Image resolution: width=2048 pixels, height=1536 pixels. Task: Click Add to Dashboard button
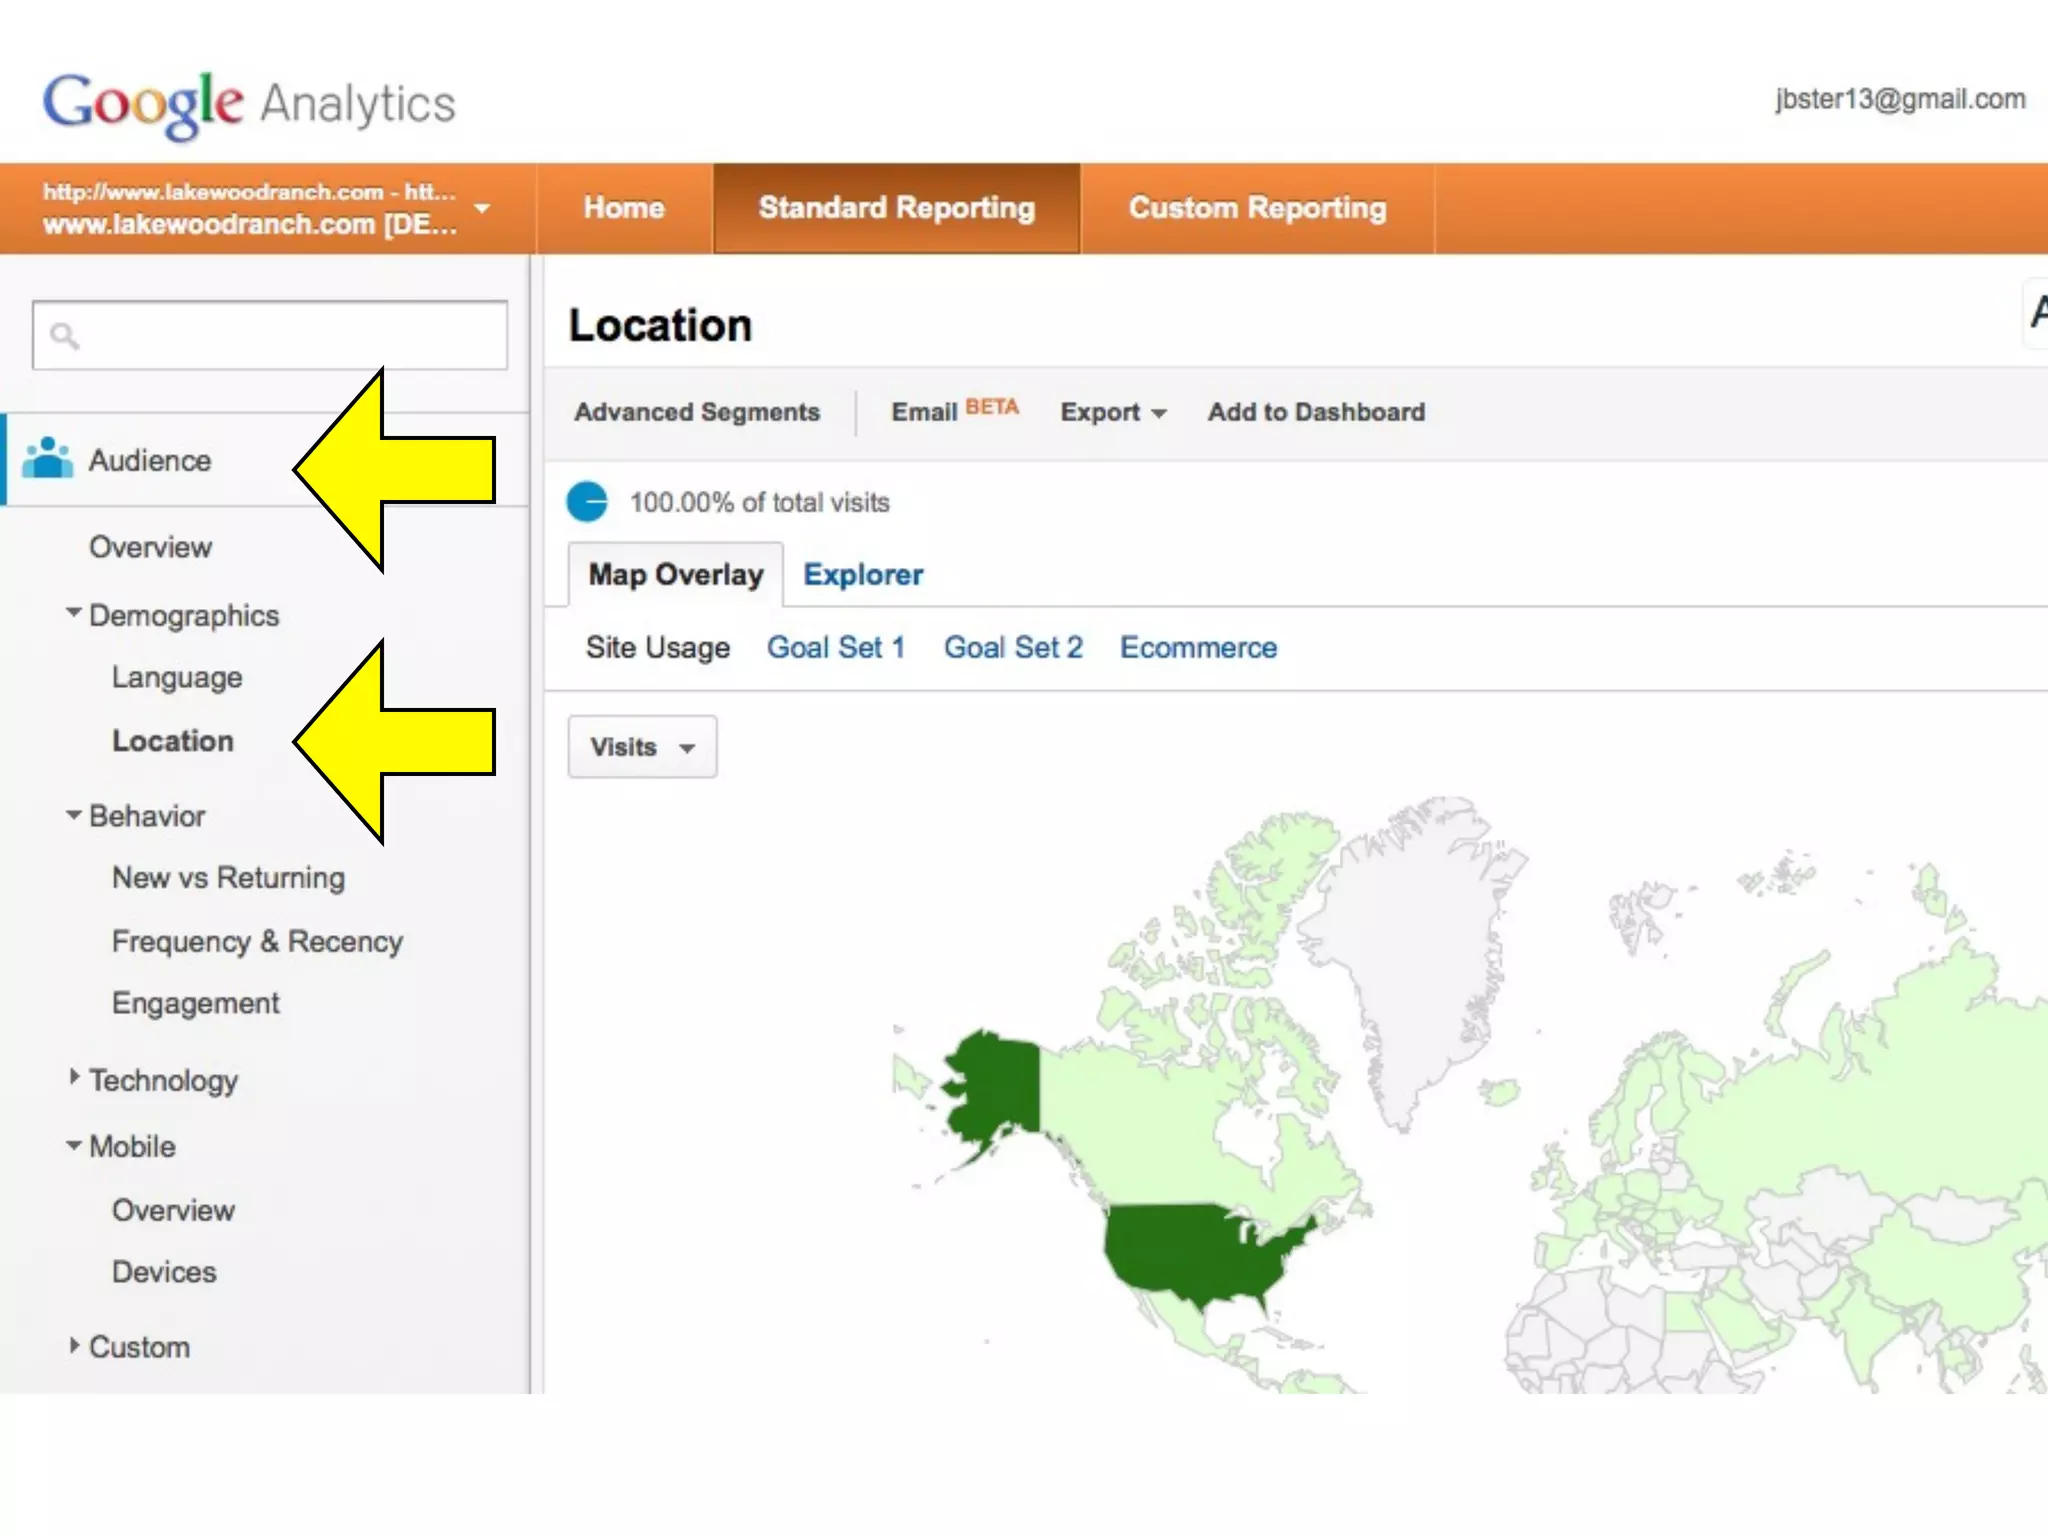click(x=1315, y=412)
